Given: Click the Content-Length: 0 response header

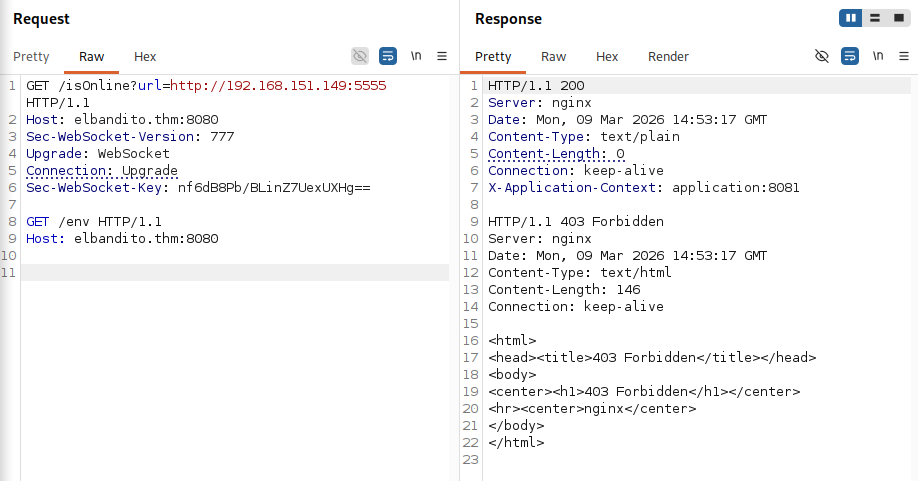Looking at the screenshot, I should click(556, 153).
